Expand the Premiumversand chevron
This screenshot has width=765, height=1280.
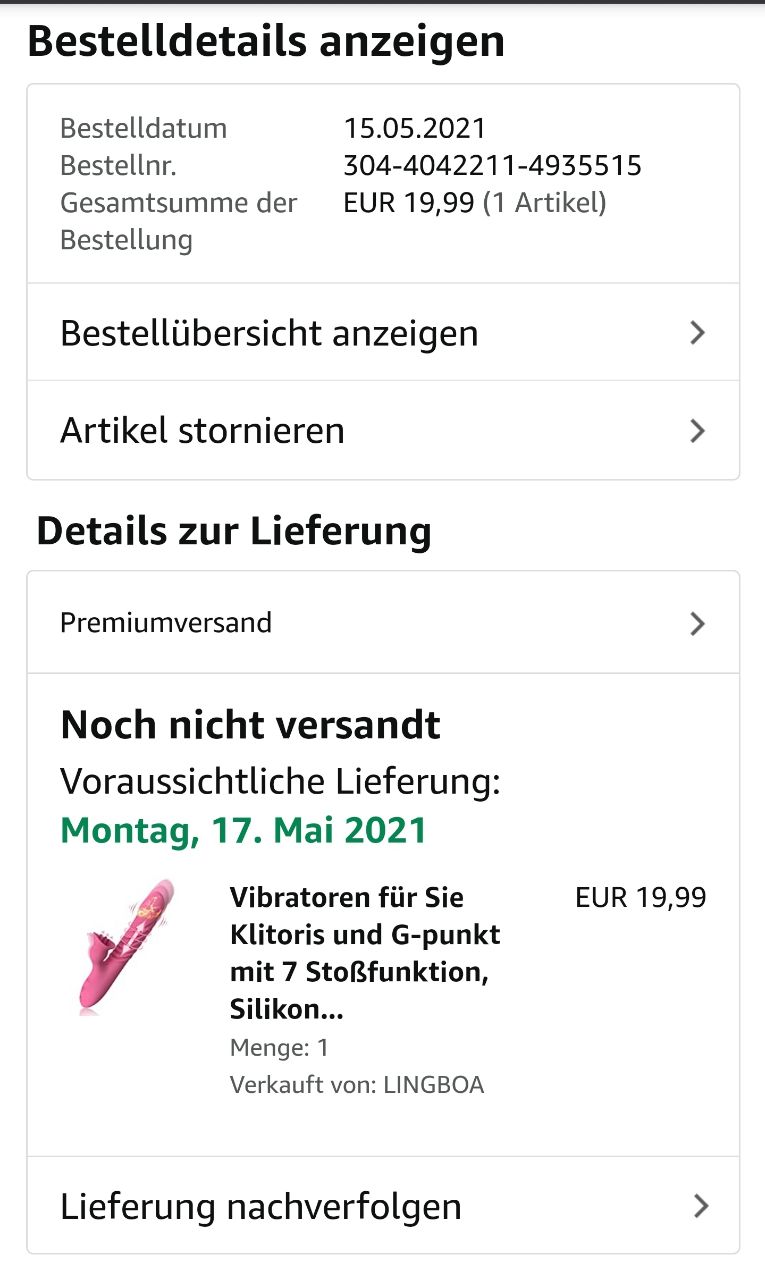point(698,624)
